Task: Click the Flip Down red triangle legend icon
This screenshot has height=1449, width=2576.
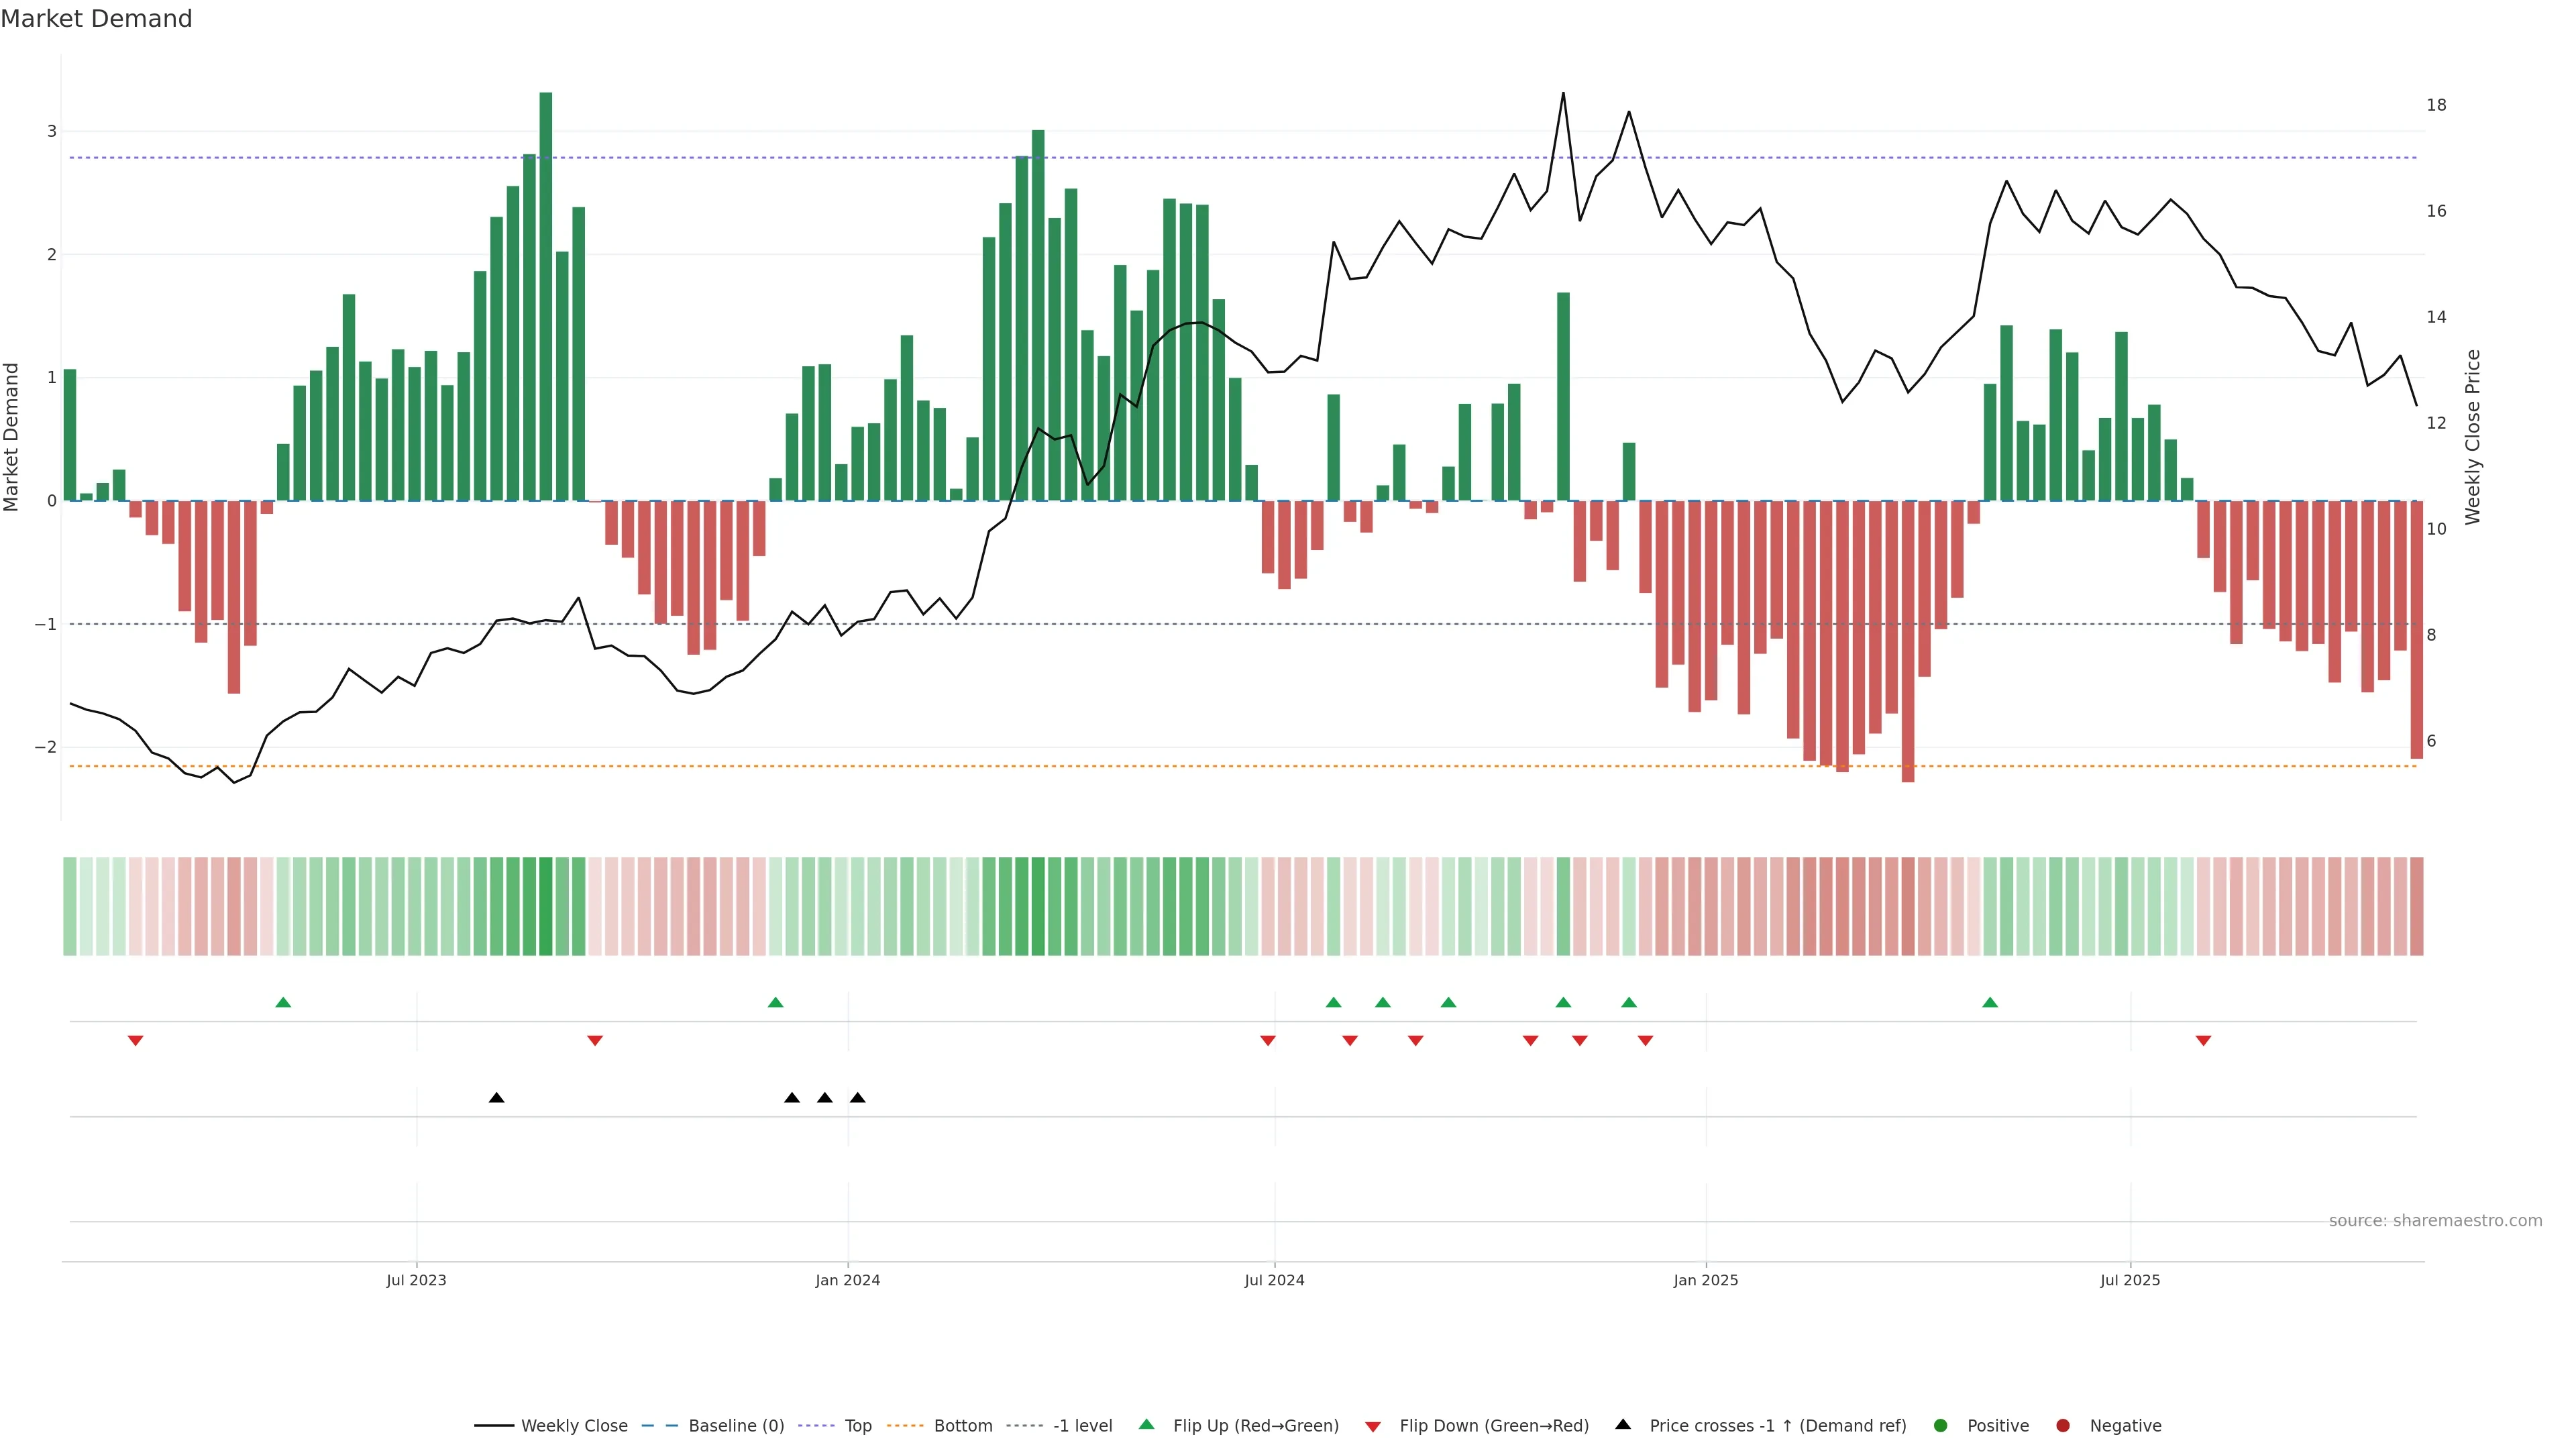Action: pos(1373,1426)
